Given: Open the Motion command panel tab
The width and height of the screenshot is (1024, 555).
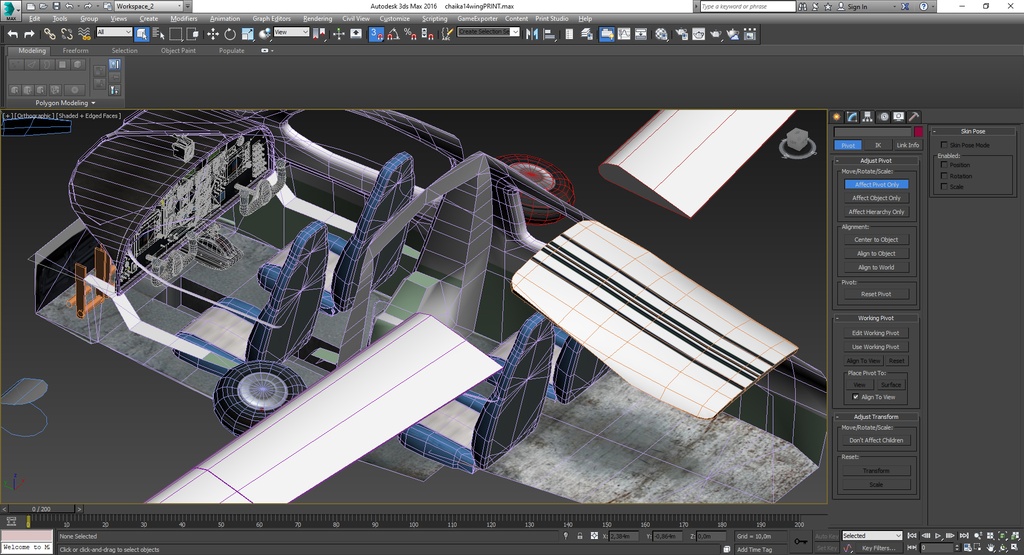Looking at the screenshot, I should [884, 116].
